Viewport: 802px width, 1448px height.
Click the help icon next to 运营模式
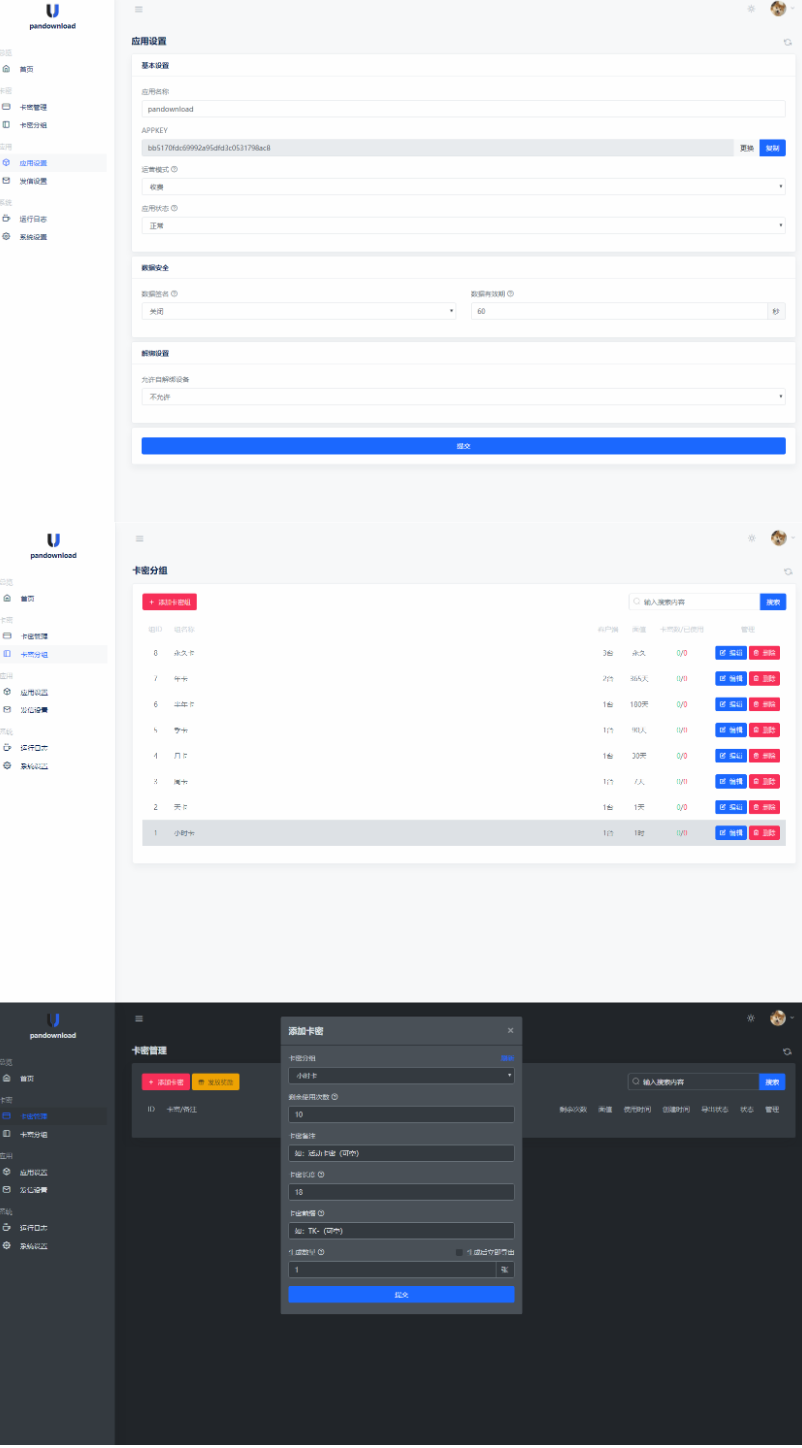pyautogui.click(x=175, y=169)
